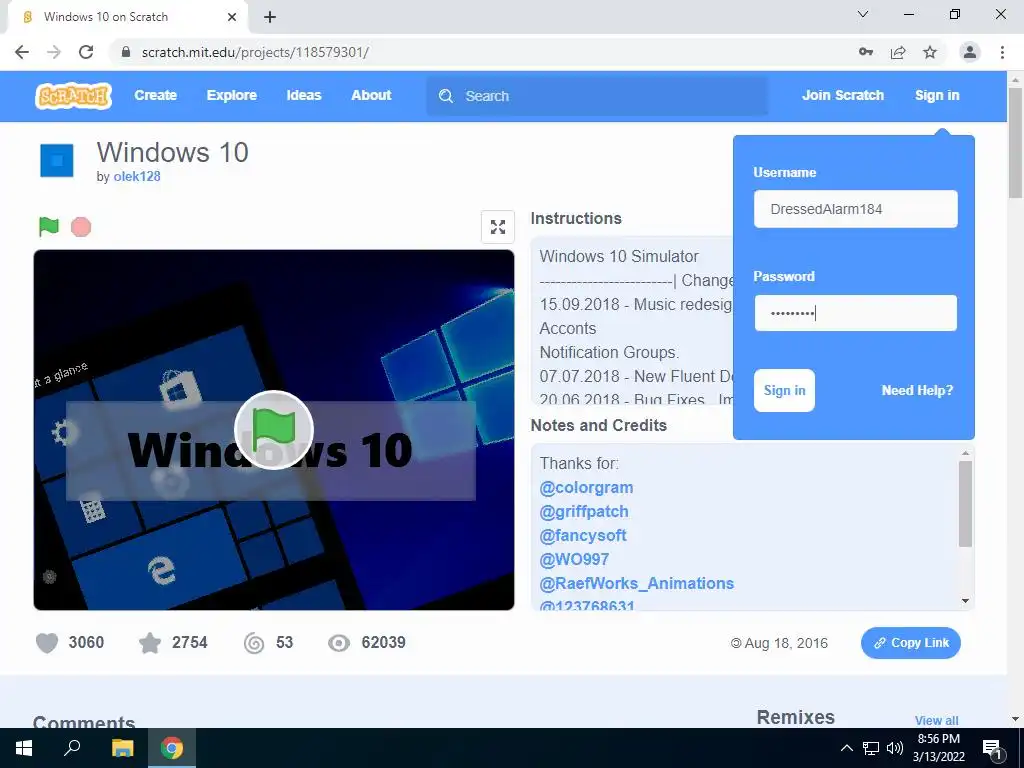Open File Explorer from taskbar

(122, 748)
